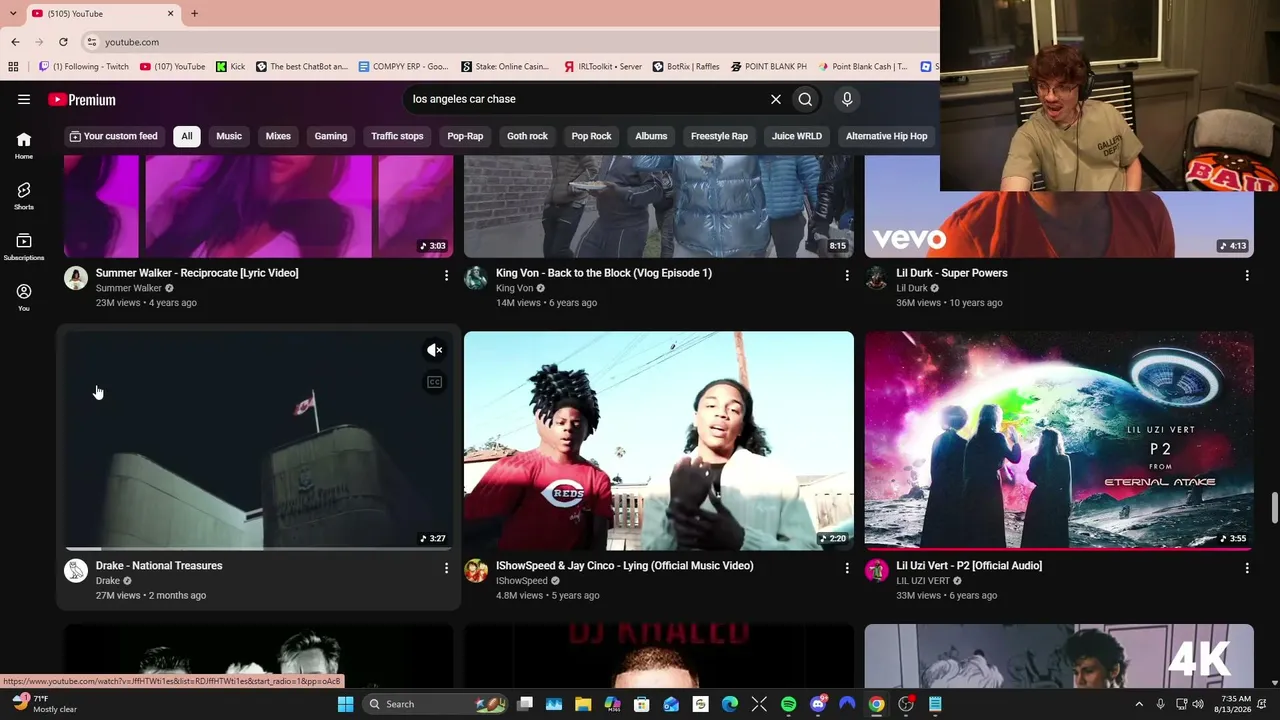Open IShowSpeed channel avatar
Image resolution: width=1280 pixels, height=720 pixels.
[476, 571]
